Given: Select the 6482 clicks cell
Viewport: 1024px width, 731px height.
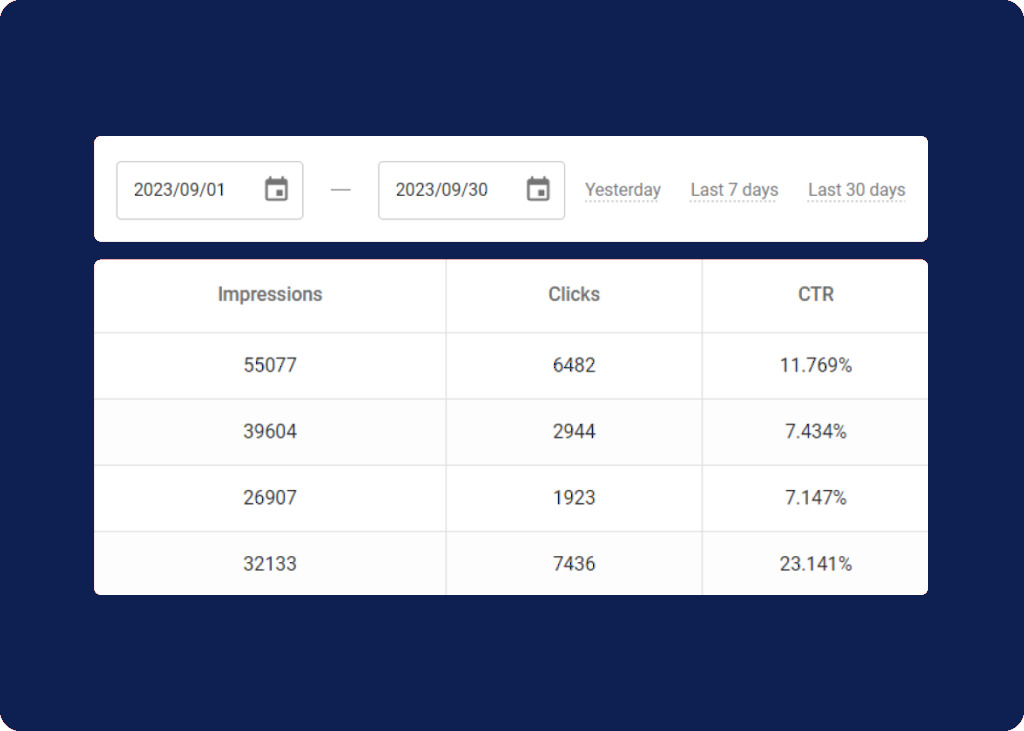Looking at the screenshot, I should pyautogui.click(x=574, y=366).
